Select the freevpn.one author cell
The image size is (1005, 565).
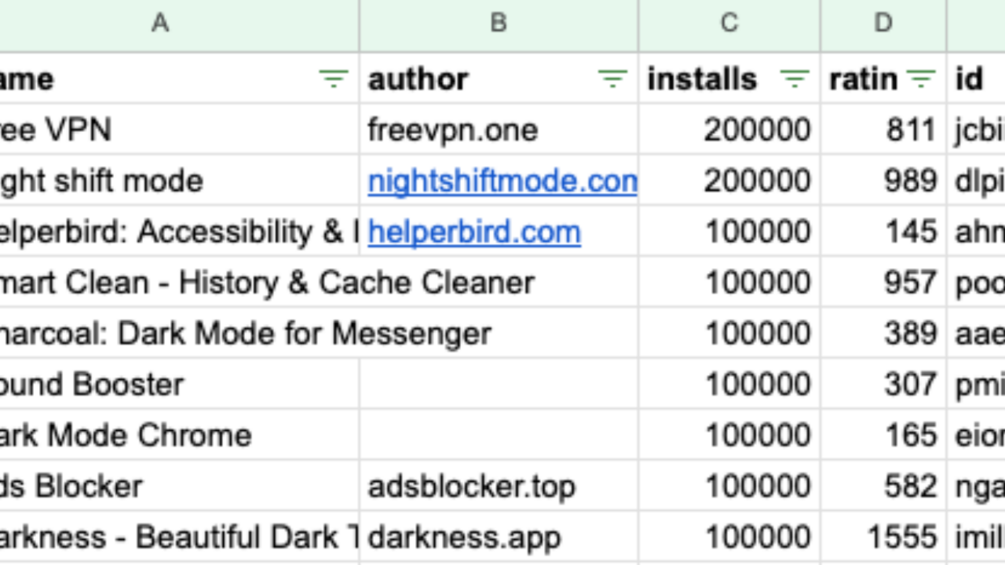[499, 129]
